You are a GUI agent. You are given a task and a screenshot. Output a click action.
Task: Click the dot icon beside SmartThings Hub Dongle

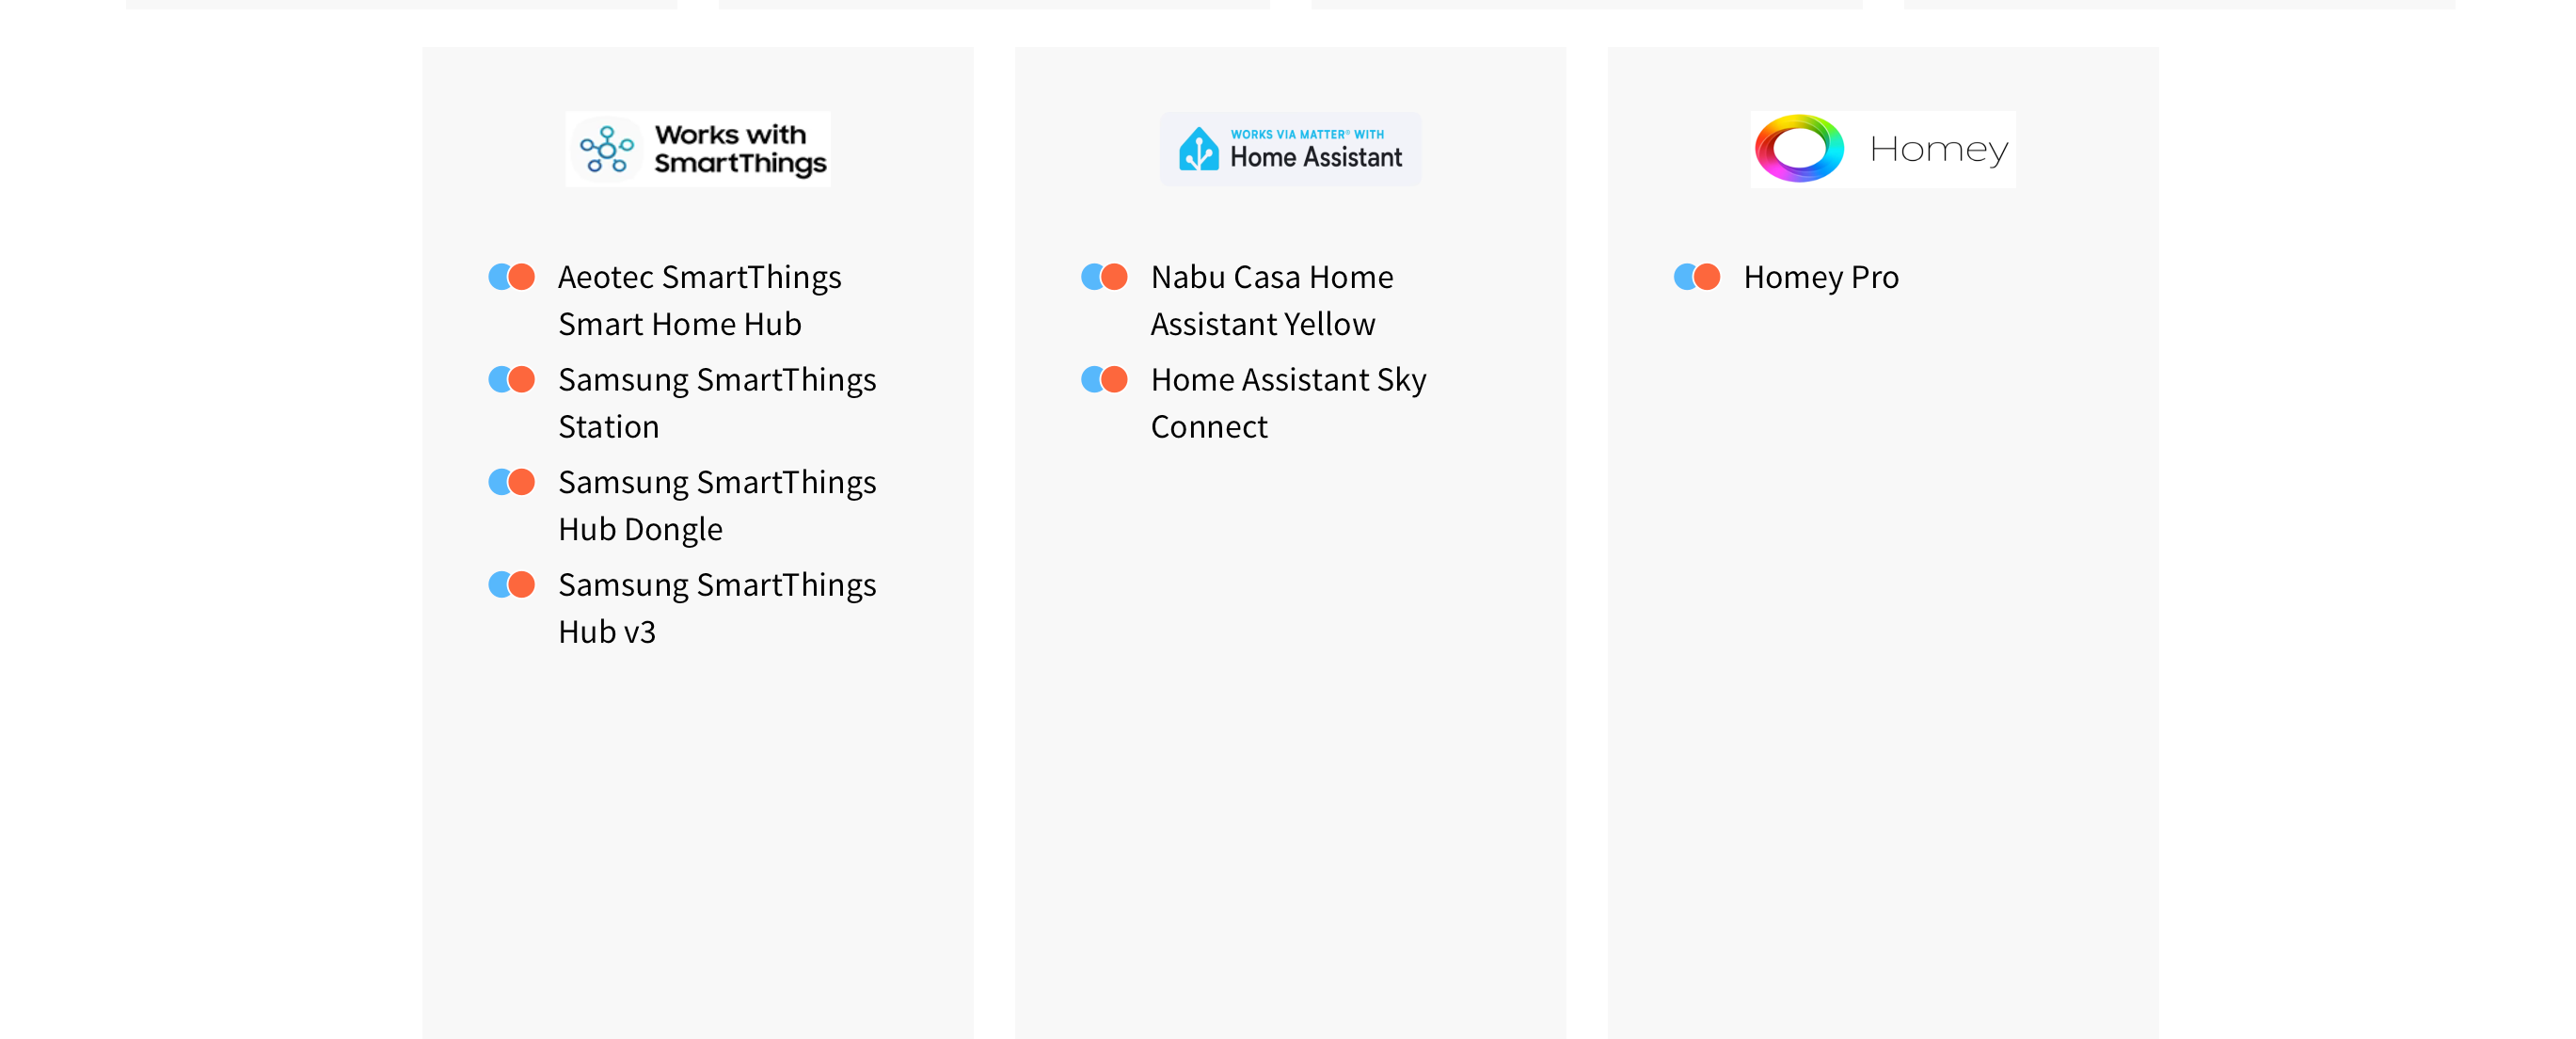511,482
